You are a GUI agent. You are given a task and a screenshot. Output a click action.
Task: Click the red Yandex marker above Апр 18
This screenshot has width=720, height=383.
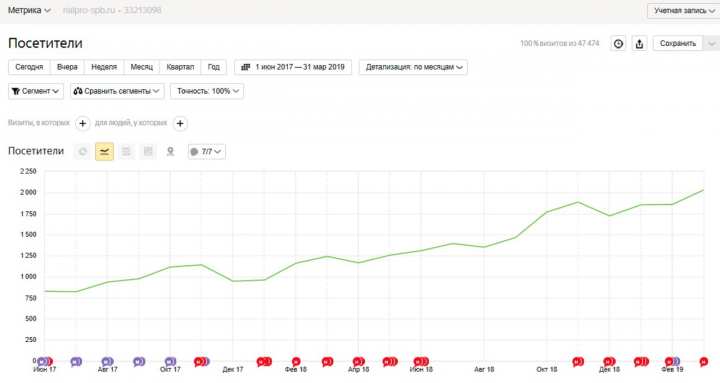[x=359, y=362]
